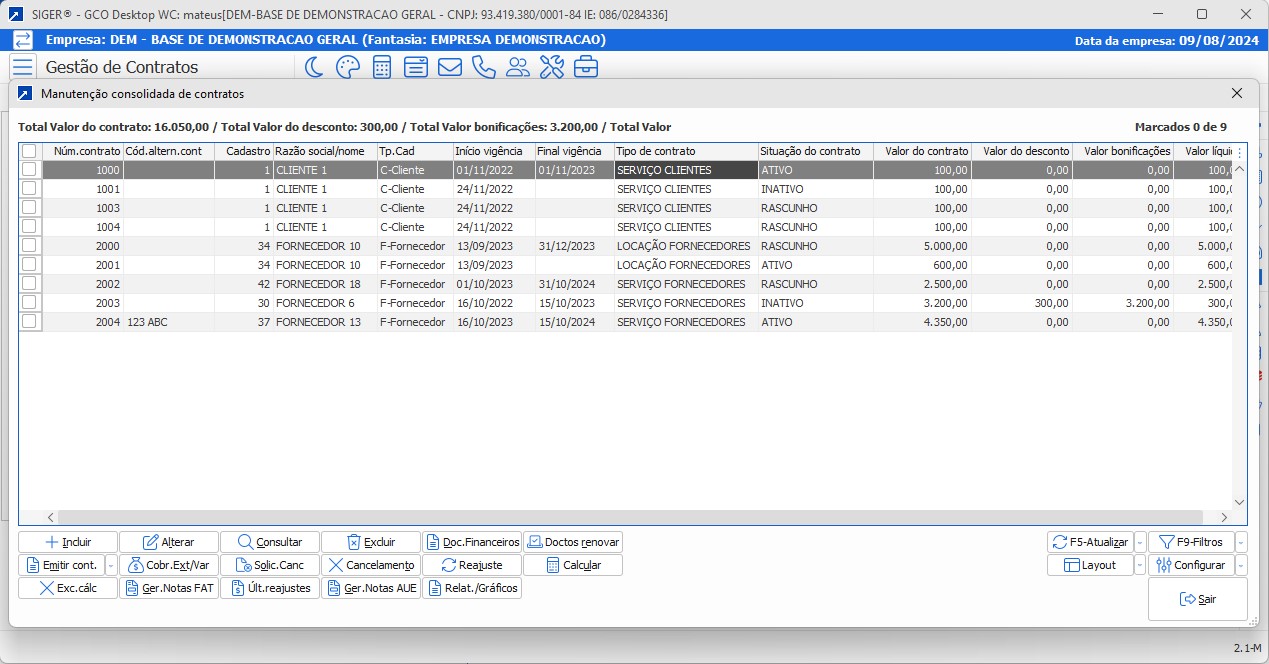Check the box for contract 1000
The width and height of the screenshot is (1269, 664).
click(29, 170)
